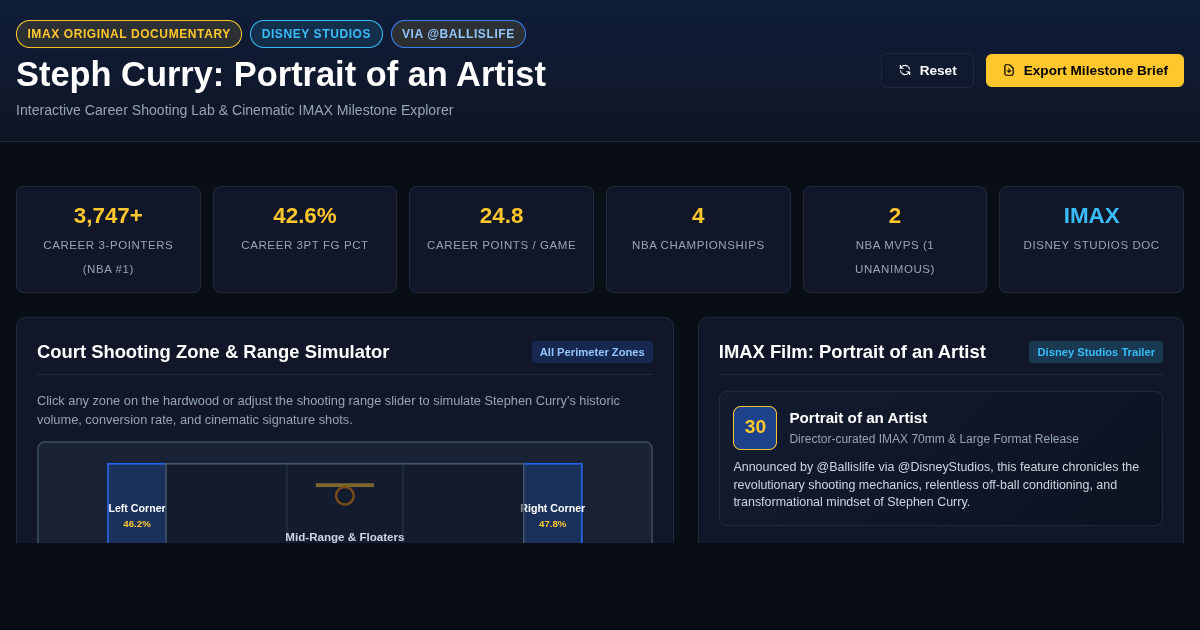Click the 2 NBA MVPs card
The image size is (1200, 630).
click(x=895, y=240)
